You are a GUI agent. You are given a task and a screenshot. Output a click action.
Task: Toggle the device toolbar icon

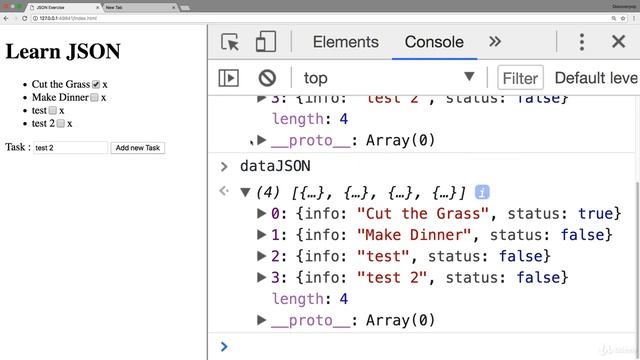pos(266,42)
